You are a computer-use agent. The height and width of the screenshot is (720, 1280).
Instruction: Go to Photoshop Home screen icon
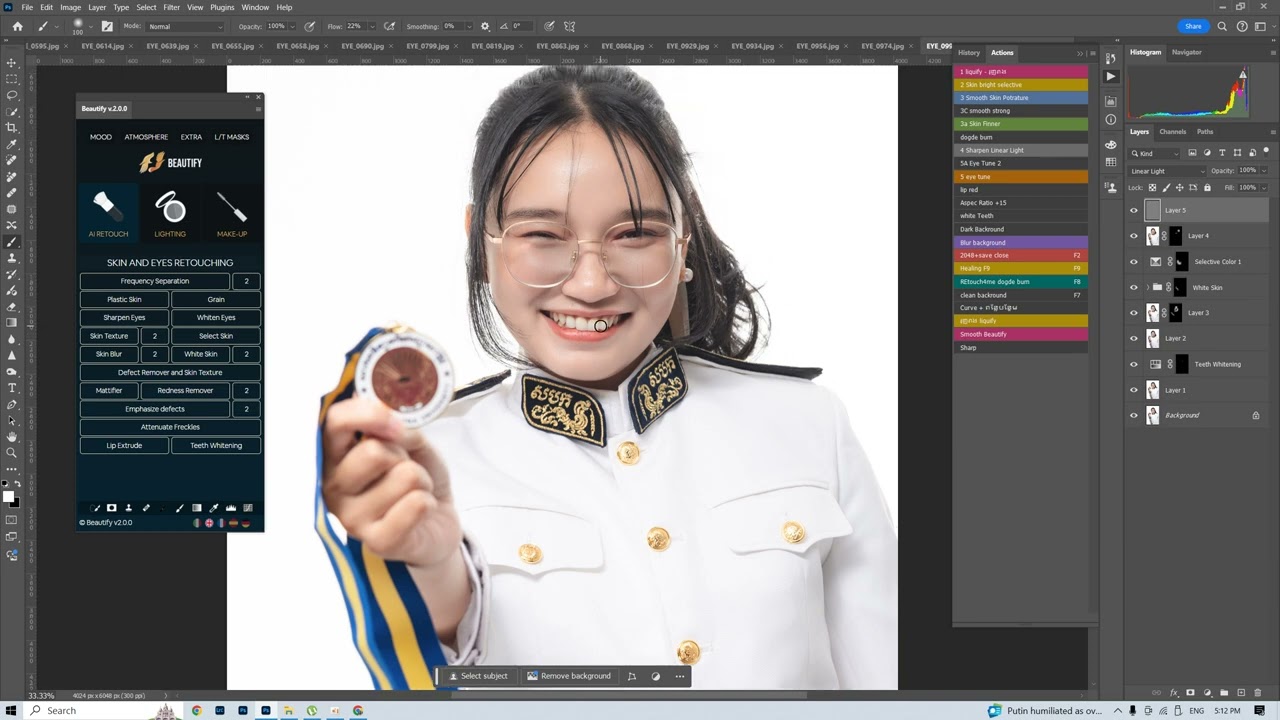pos(17,26)
